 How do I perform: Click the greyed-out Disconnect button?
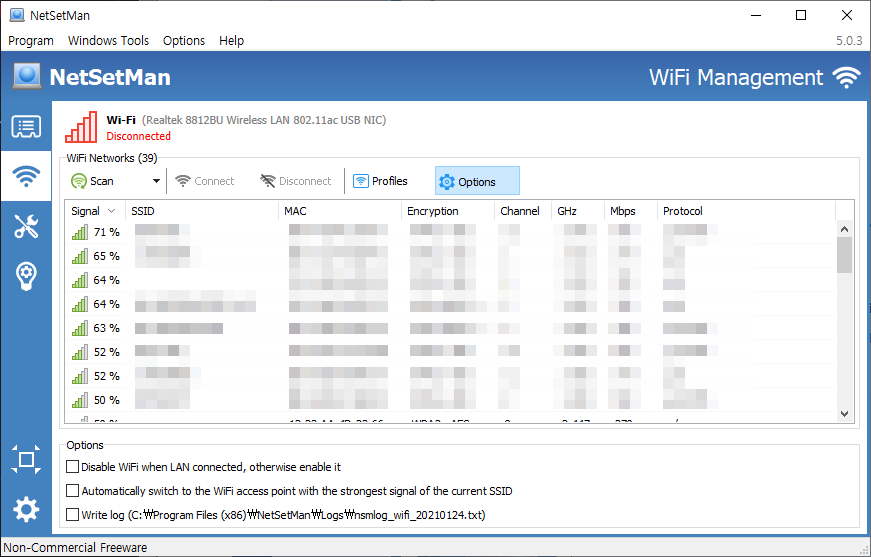tap(296, 181)
